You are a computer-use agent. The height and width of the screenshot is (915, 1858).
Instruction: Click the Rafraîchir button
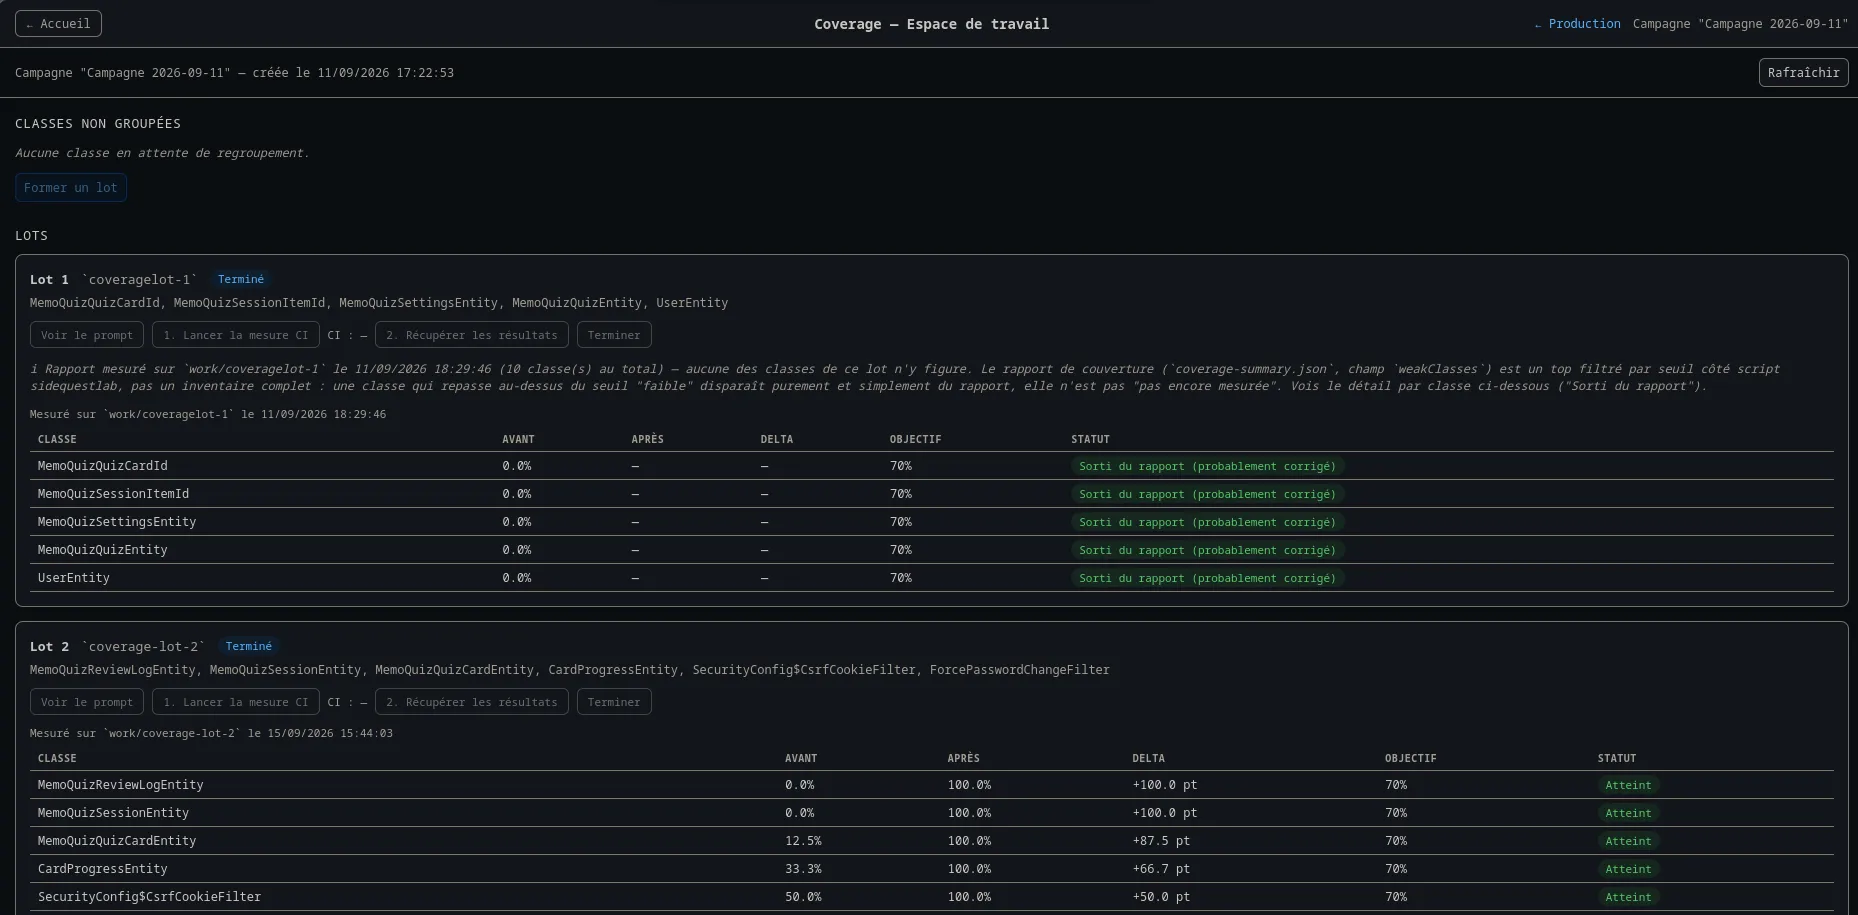click(1803, 72)
